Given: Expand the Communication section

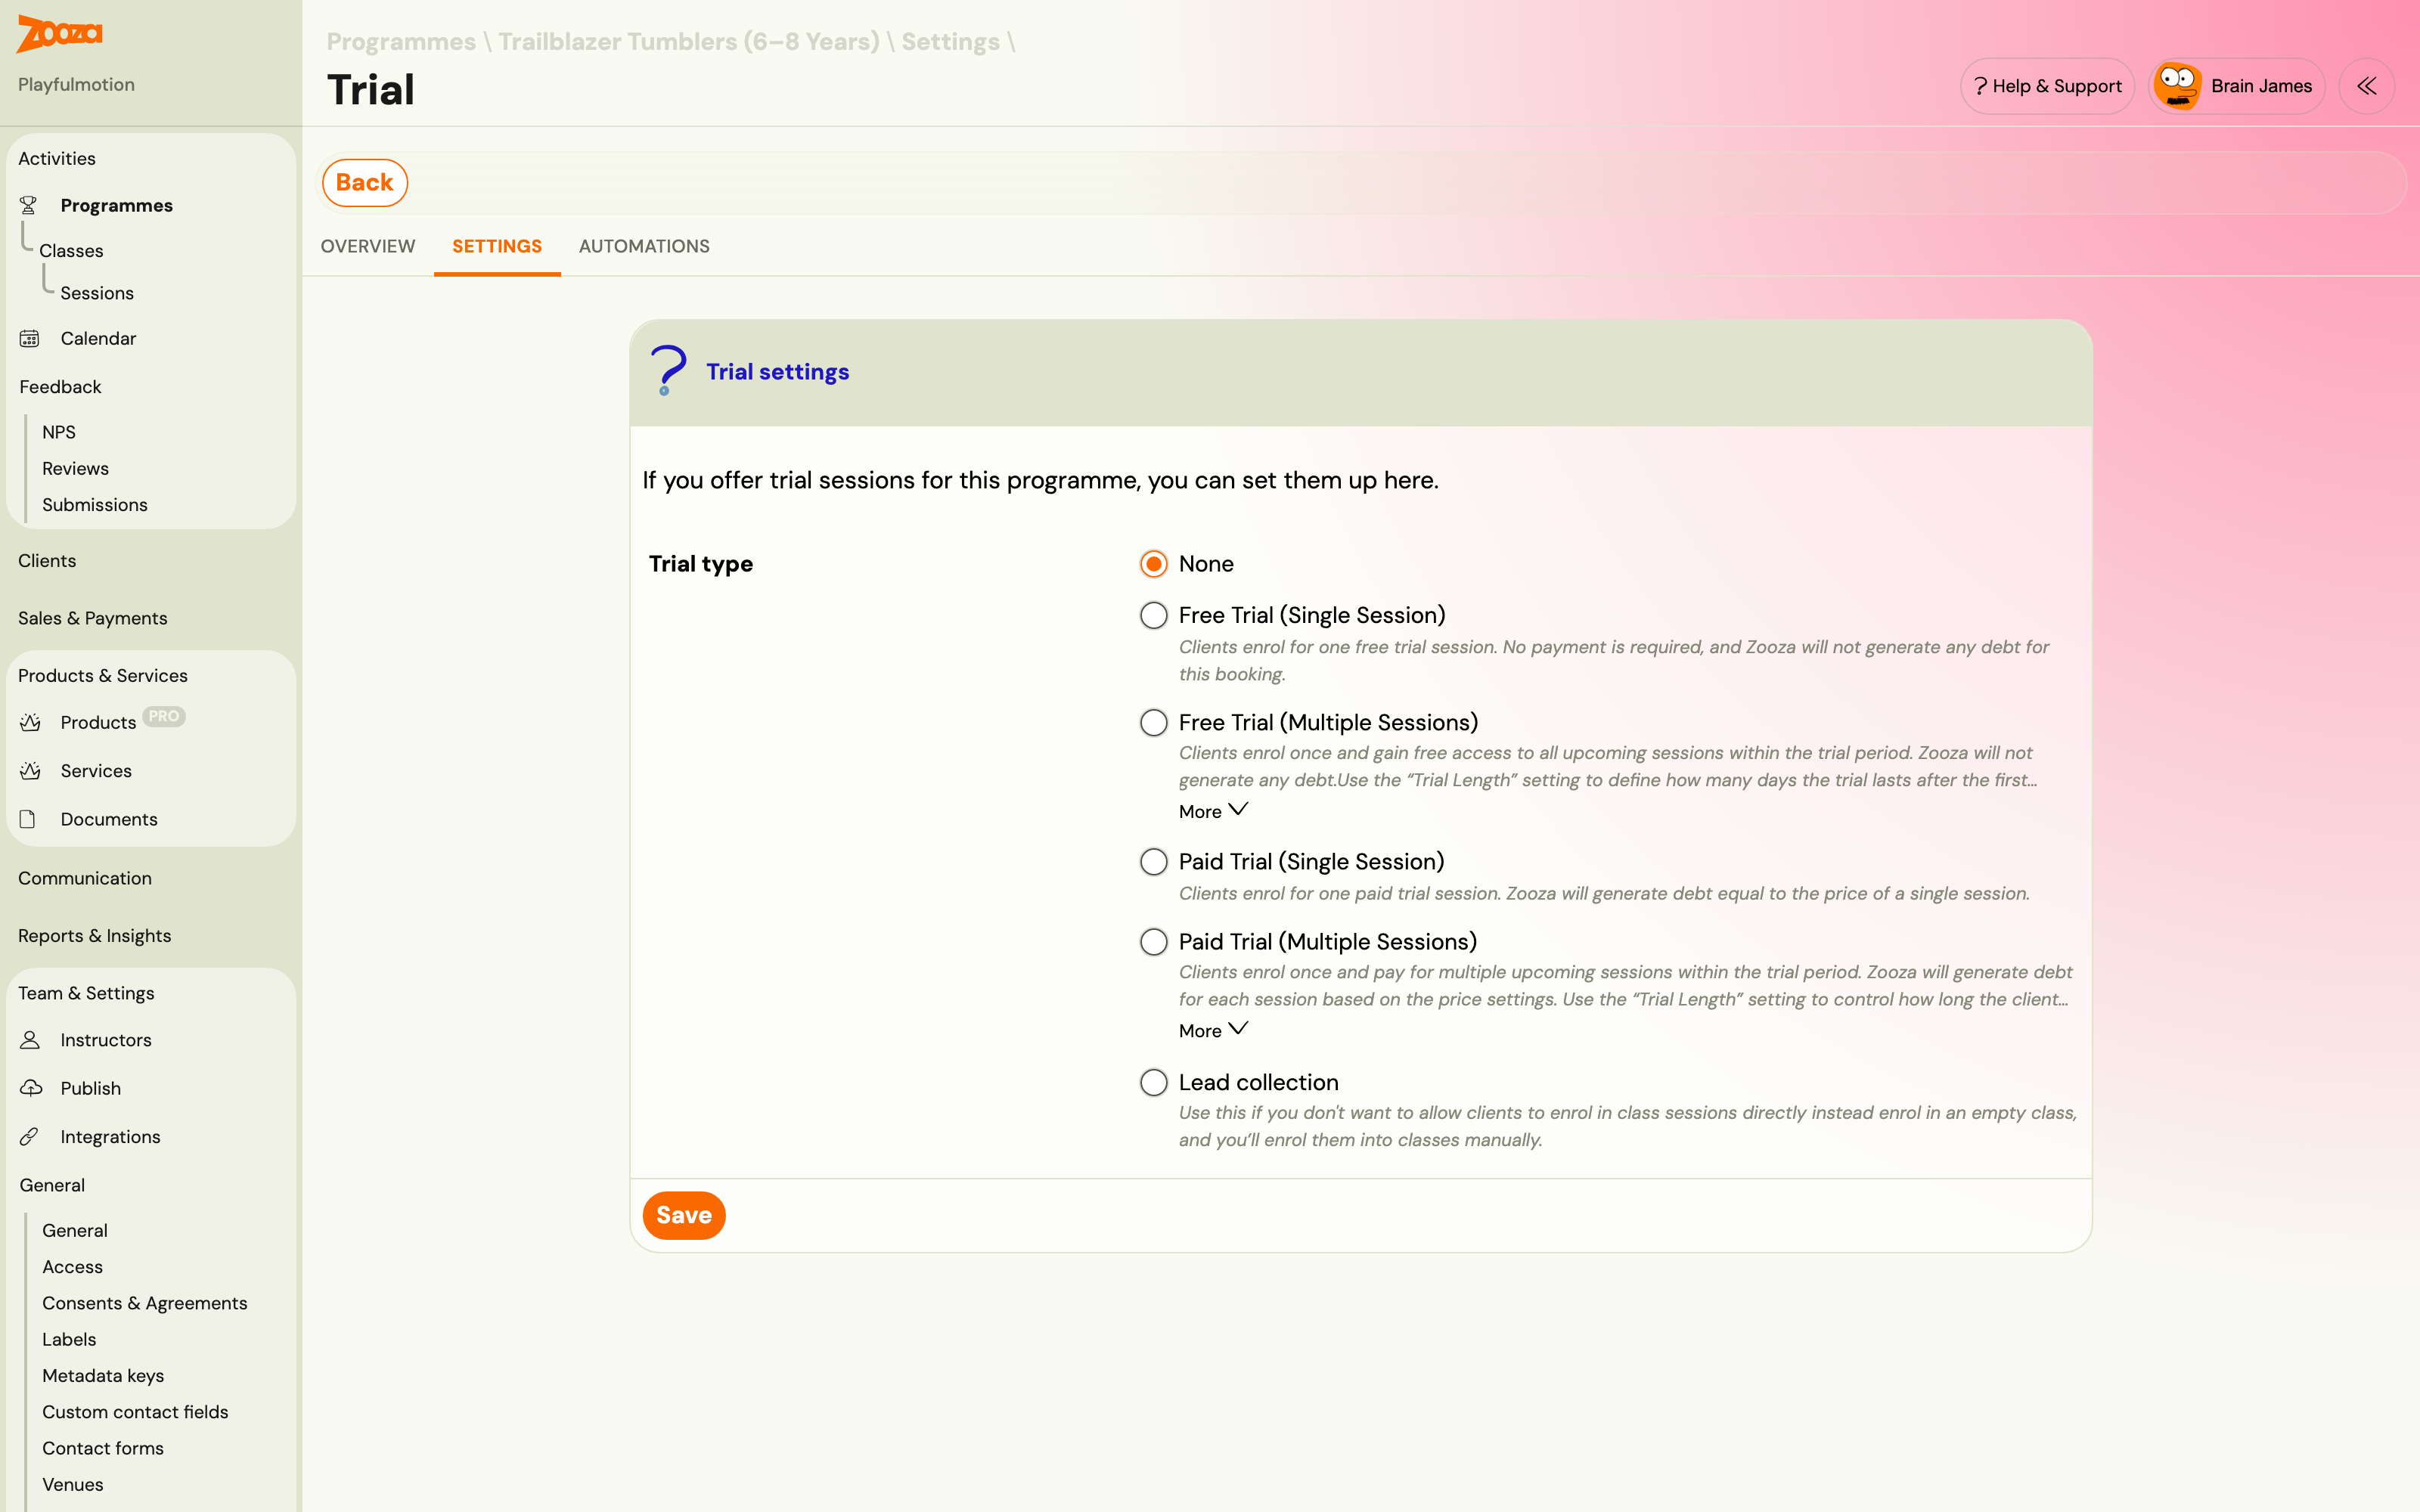Looking at the screenshot, I should point(85,878).
